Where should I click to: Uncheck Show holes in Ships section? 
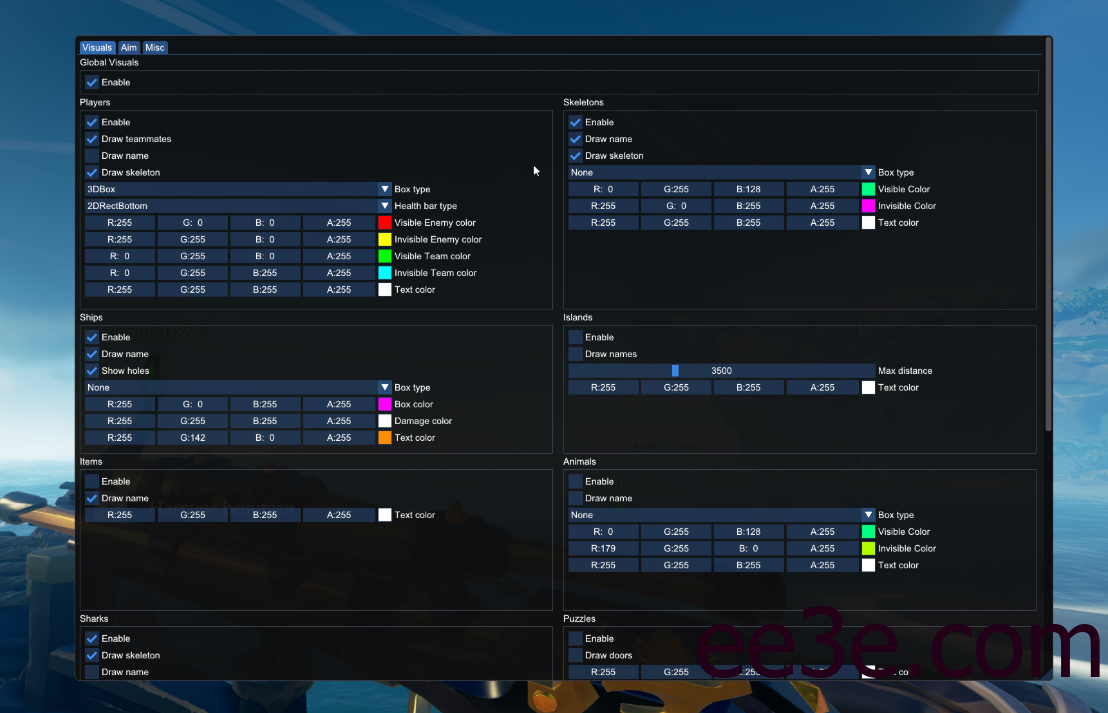coord(92,371)
